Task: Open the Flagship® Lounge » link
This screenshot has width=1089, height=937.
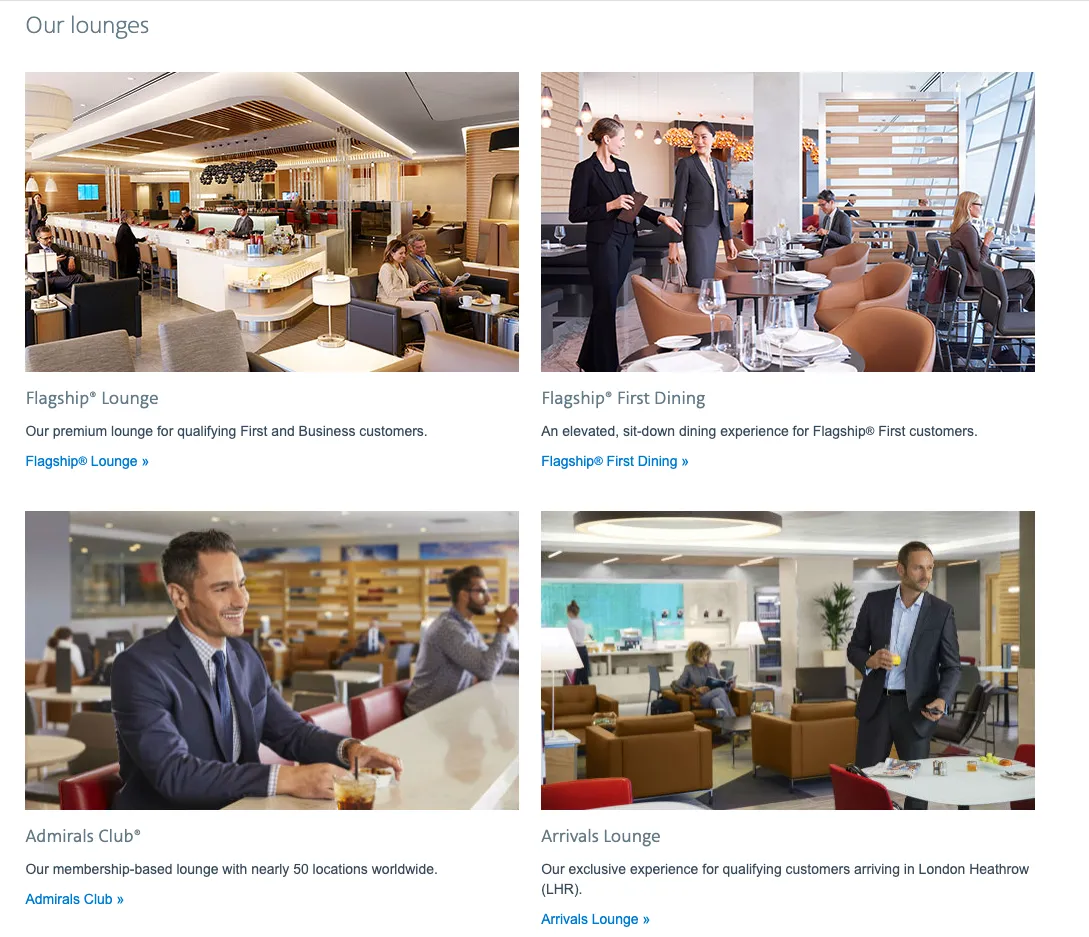Action: click(x=87, y=461)
